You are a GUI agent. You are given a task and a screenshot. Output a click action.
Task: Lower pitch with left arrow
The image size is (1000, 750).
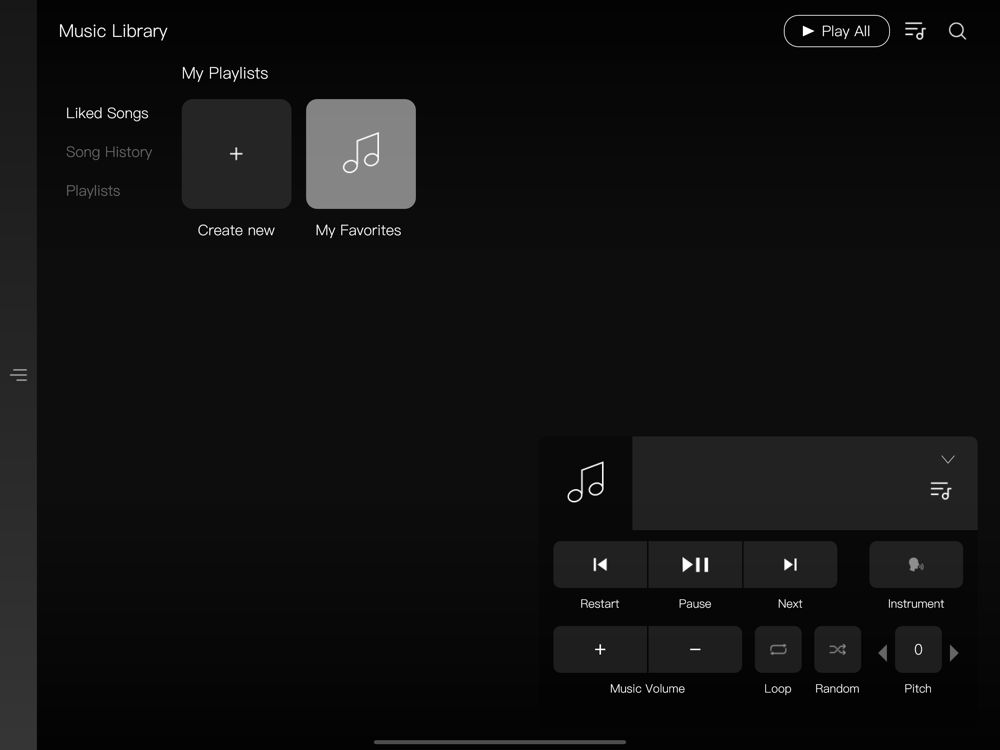coord(883,652)
